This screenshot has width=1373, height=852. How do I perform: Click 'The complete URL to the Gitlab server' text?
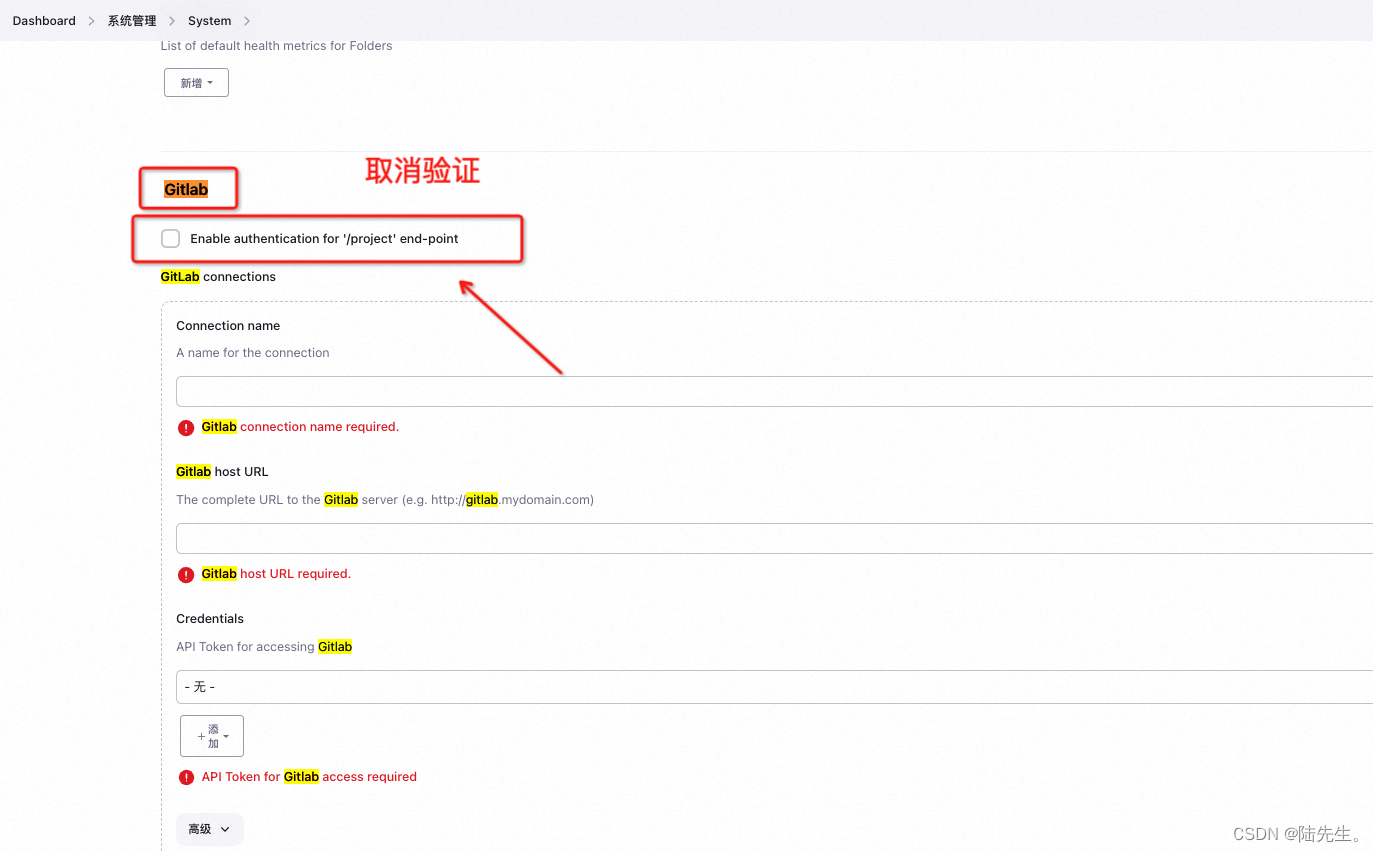coord(385,500)
